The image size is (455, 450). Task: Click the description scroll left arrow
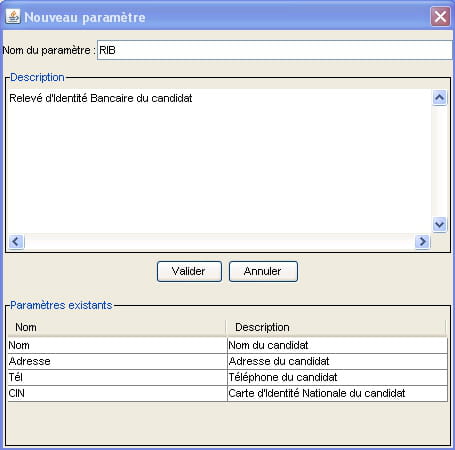point(16,241)
